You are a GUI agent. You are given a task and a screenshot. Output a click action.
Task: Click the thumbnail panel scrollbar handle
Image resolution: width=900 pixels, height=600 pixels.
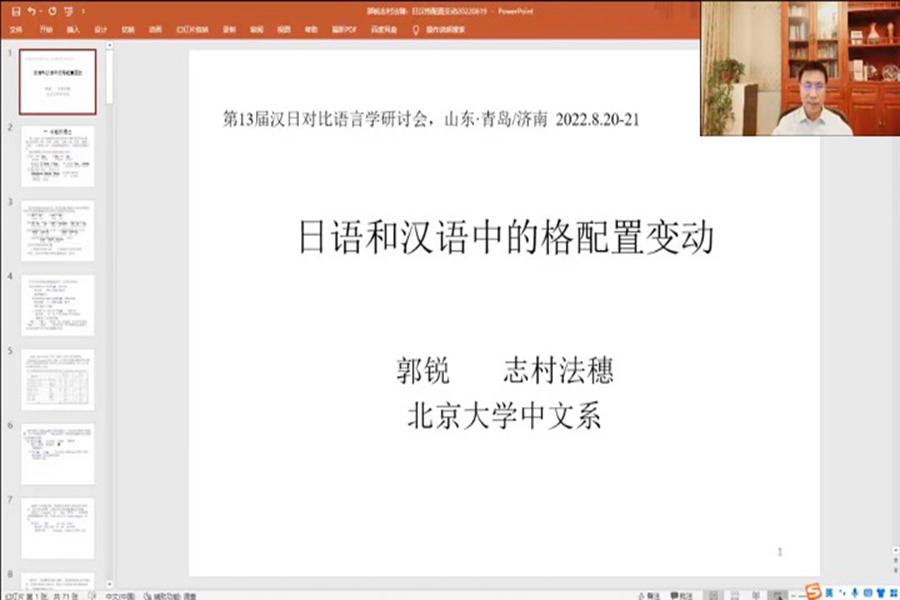tap(109, 76)
